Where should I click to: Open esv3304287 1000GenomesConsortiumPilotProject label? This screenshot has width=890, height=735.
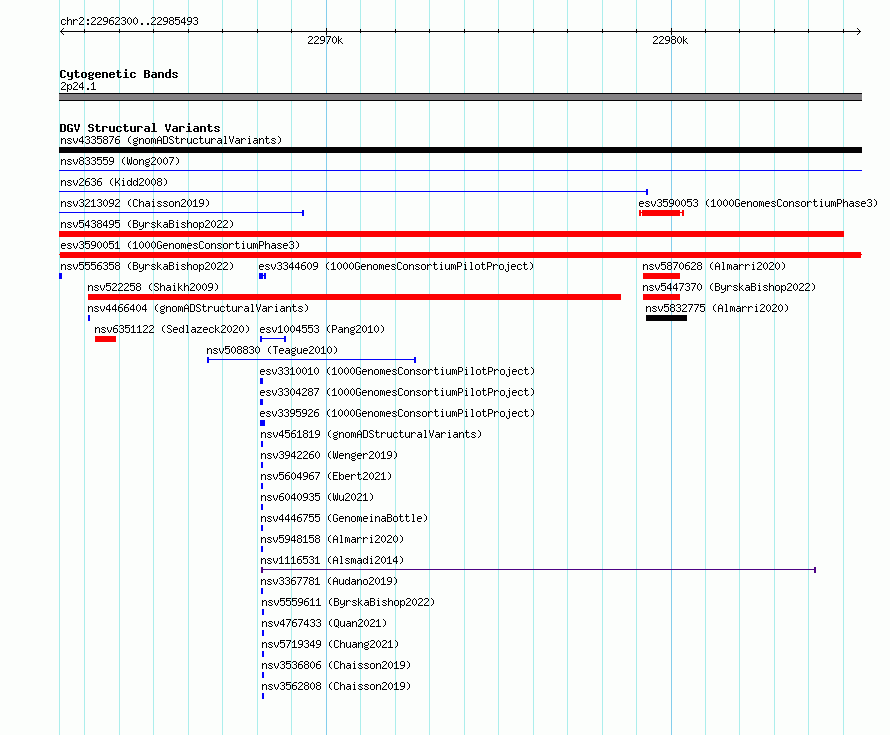click(397, 392)
